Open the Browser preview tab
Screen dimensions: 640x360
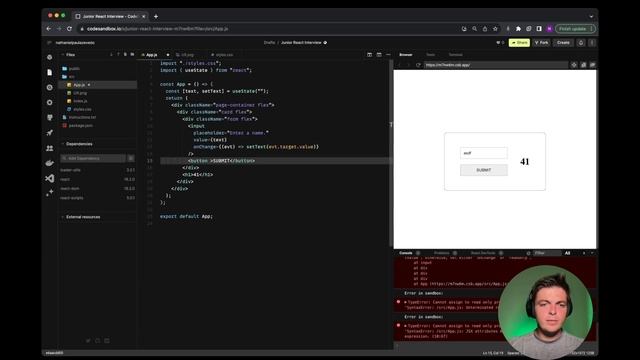point(405,55)
